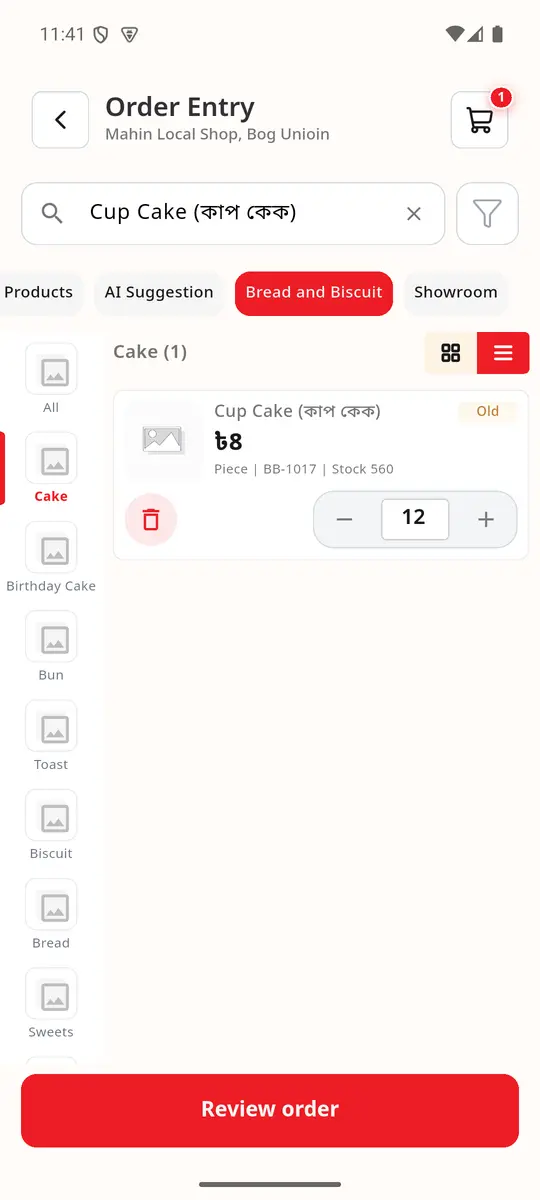Viewport: 540px width, 1200px height.
Task: Switch to the Showroom tab
Action: (x=456, y=293)
